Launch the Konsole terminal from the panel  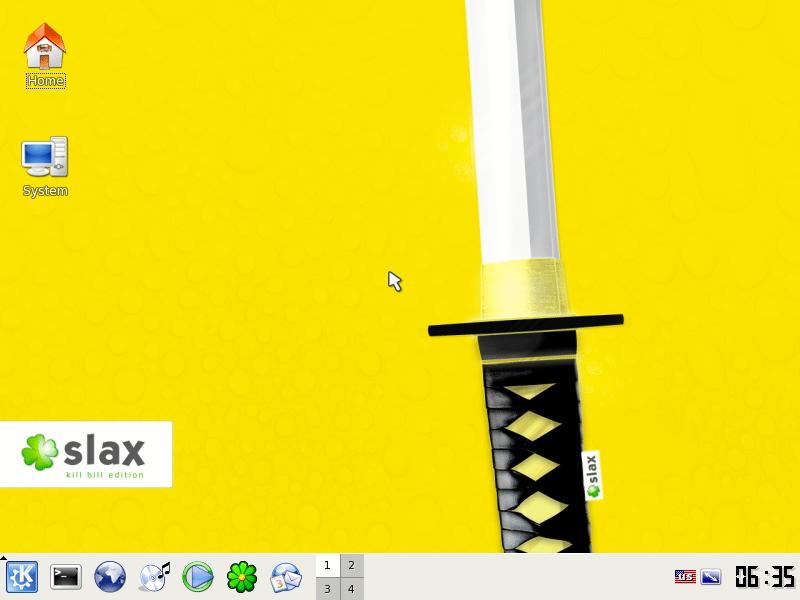click(x=66, y=577)
